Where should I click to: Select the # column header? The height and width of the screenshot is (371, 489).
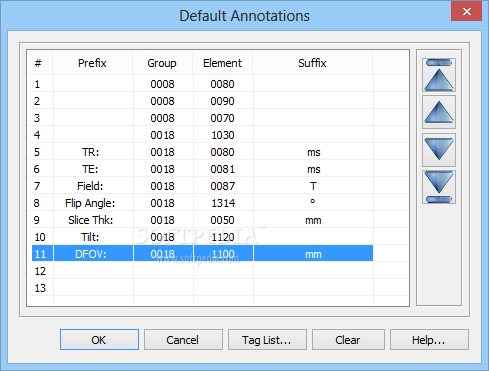[39, 63]
